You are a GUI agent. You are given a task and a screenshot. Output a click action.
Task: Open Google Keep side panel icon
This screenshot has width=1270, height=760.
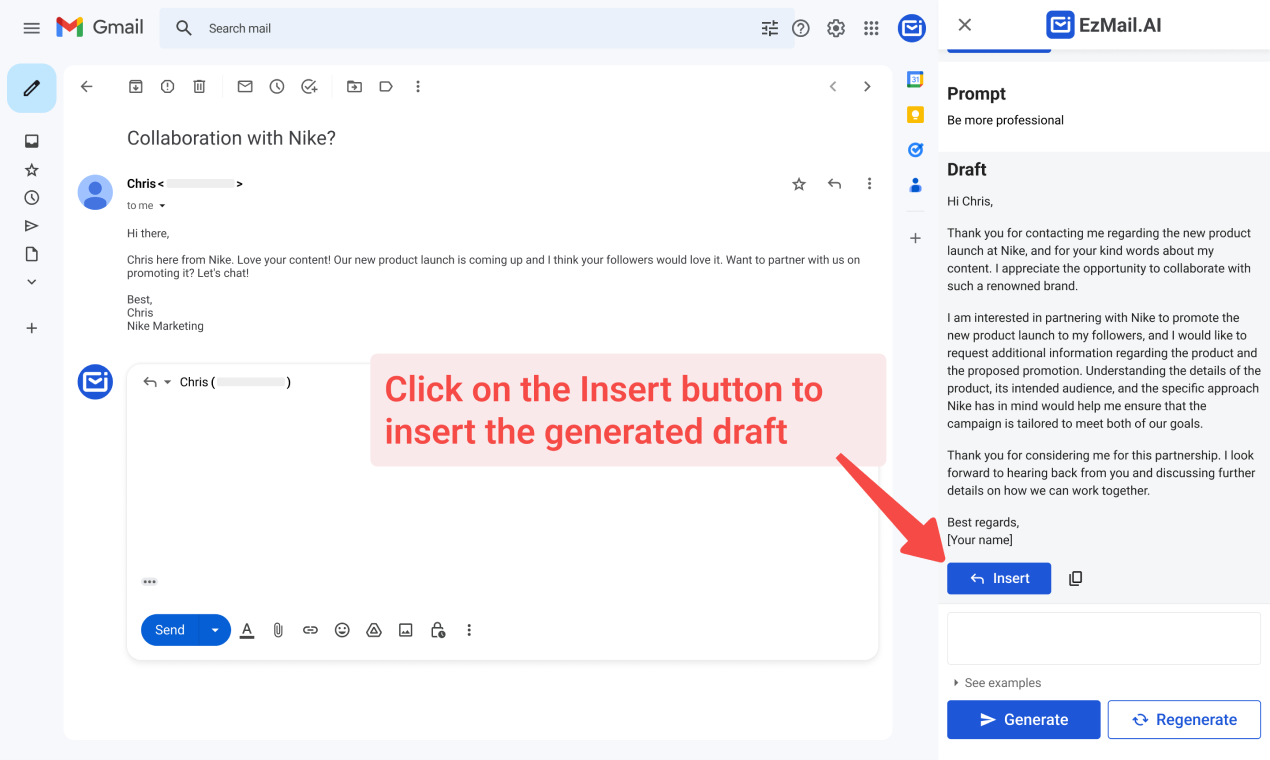click(x=915, y=114)
